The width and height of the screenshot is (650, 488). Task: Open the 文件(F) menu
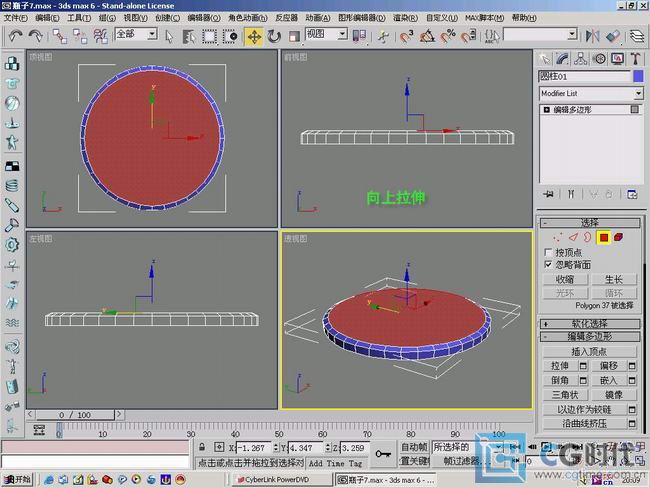tap(16, 18)
